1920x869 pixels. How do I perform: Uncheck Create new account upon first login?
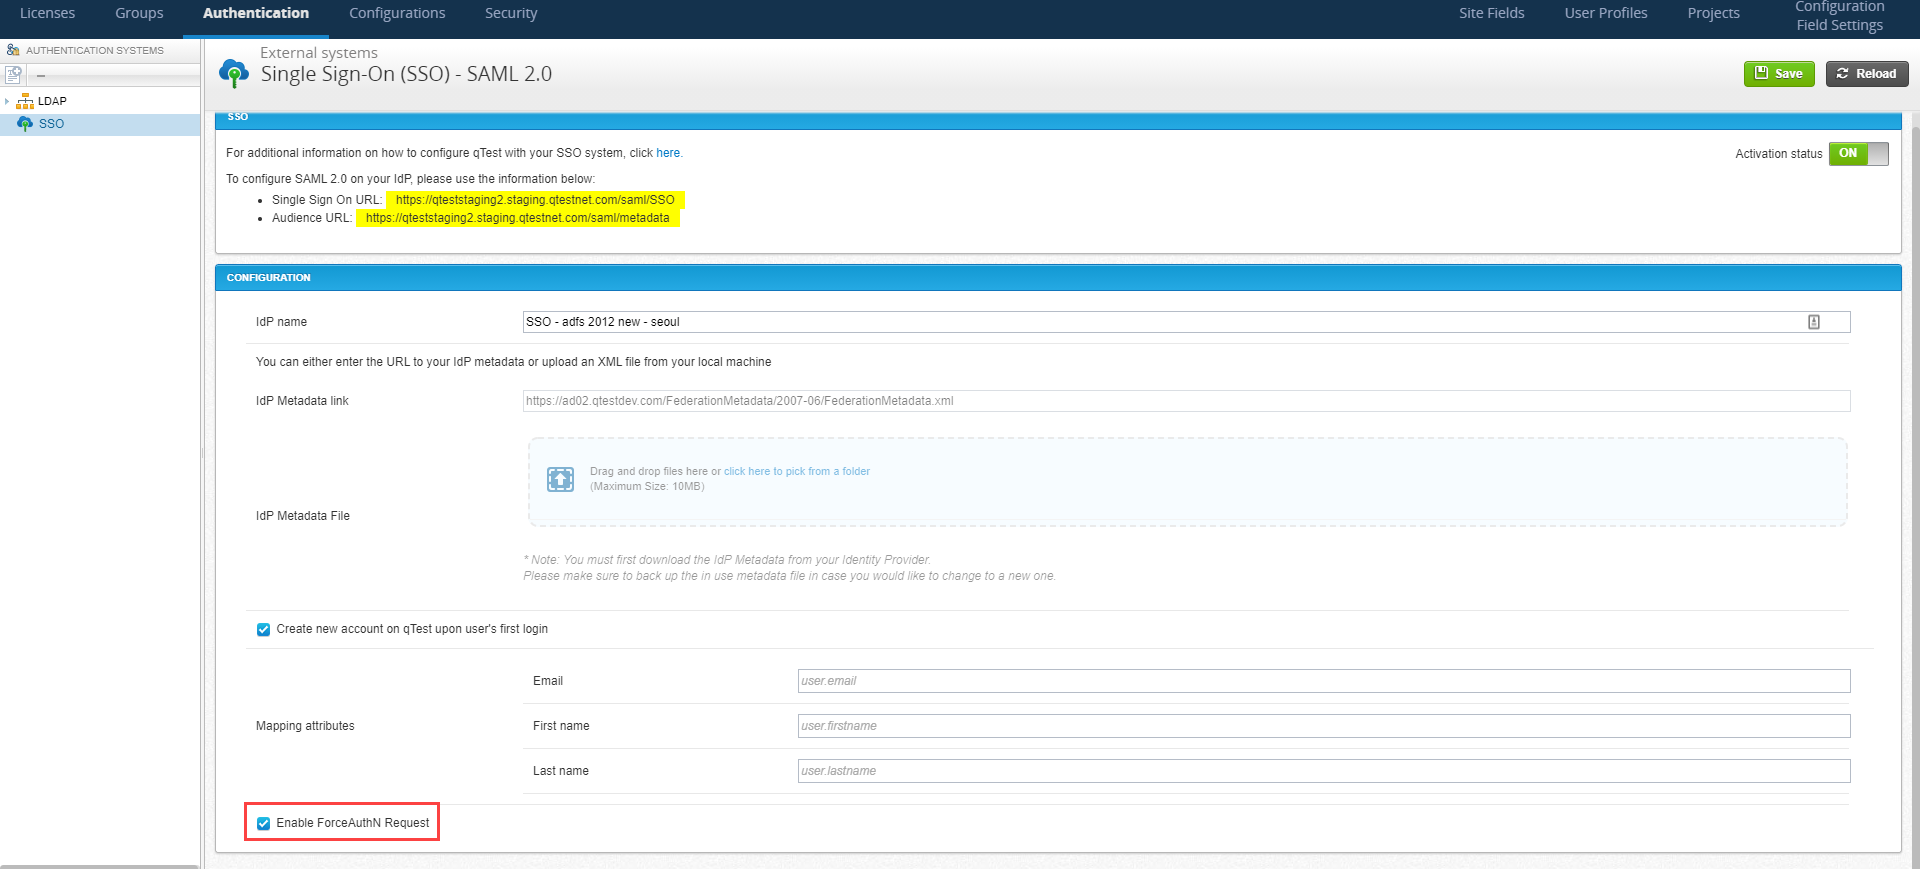pyautogui.click(x=263, y=630)
